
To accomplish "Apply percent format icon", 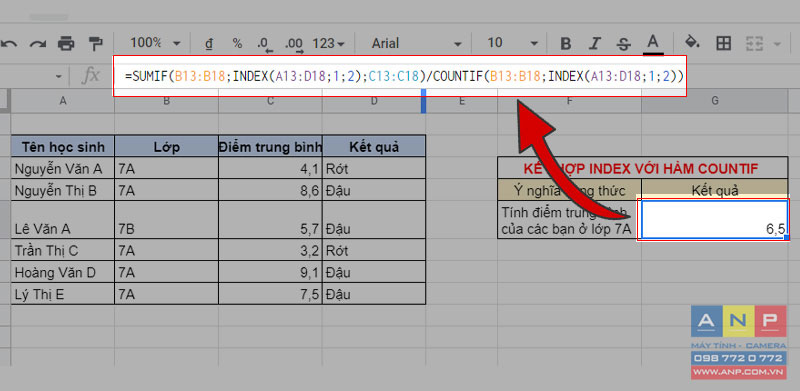I will point(237,43).
